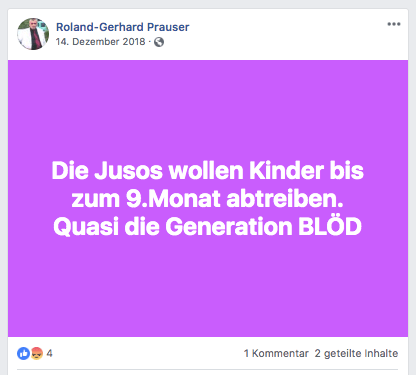The height and width of the screenshot is (375, 416).
Task: Click the angry face reaction icon
Action: coord(37,353)
